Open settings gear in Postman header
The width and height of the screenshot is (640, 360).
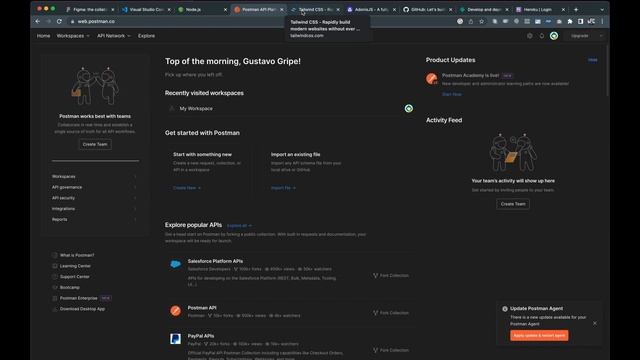[x=530, y=36]
